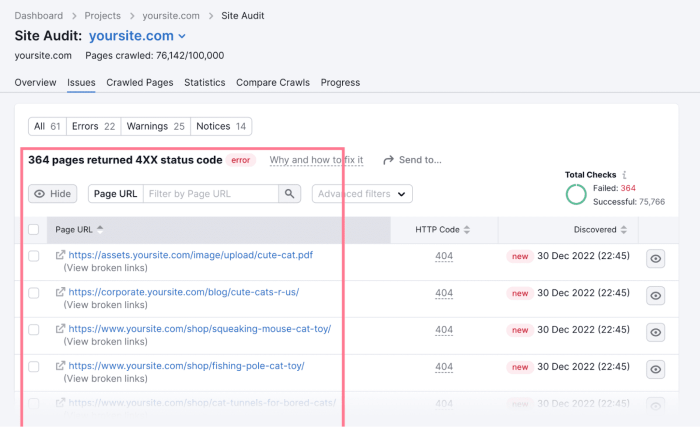Click the Filter by Page URL input field
Viewport: 700px width, 427px height.
[x=210, y=194]
